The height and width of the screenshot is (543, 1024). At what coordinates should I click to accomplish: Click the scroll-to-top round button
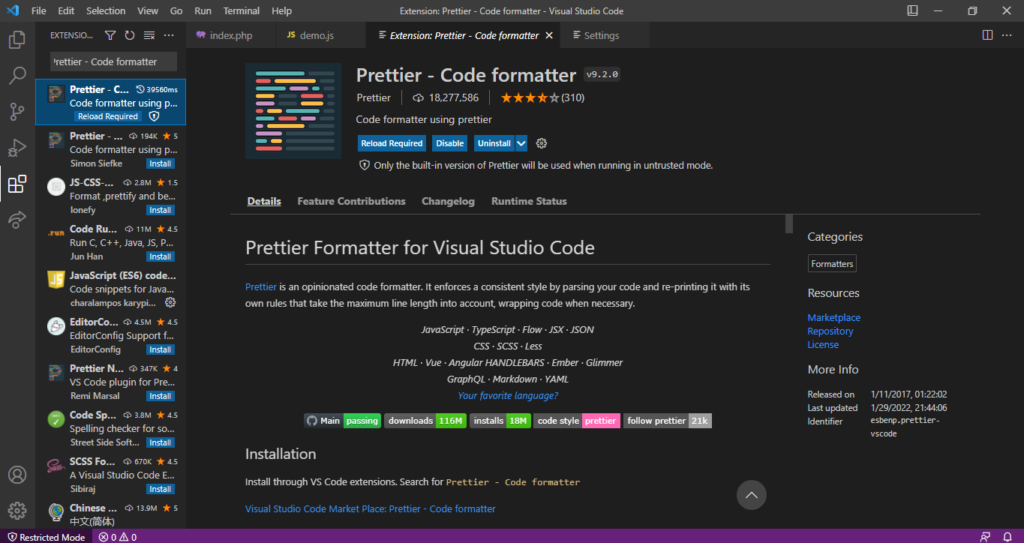coord(751,494)
